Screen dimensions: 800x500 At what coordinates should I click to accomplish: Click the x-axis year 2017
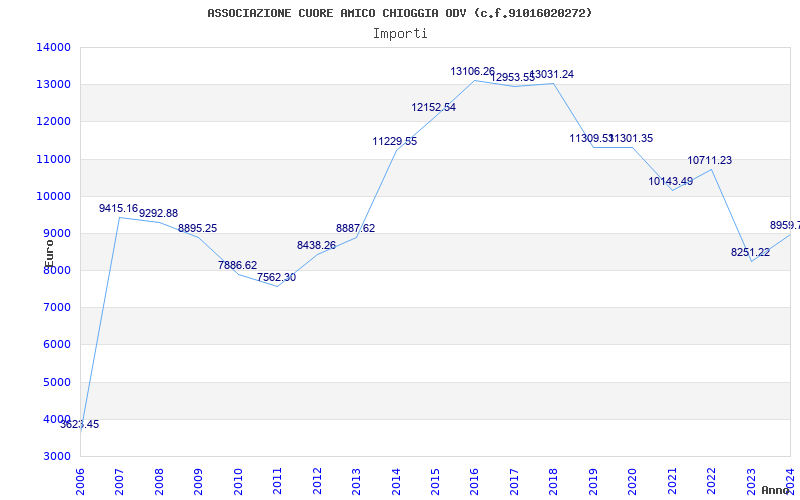click(514, 481)
